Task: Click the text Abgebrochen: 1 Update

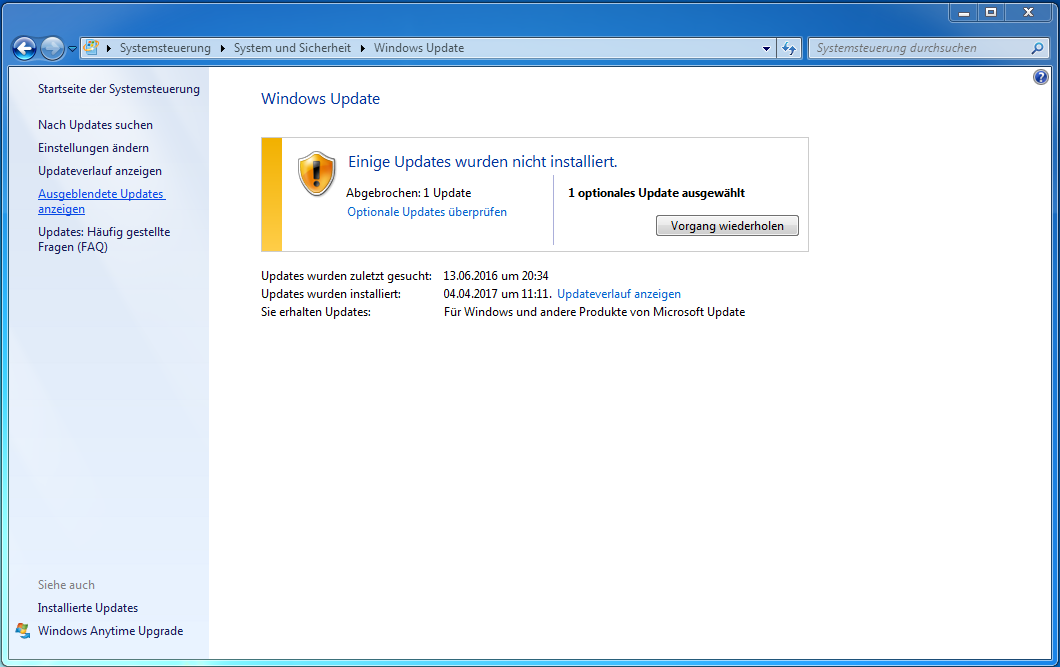Action: (408, 193)
